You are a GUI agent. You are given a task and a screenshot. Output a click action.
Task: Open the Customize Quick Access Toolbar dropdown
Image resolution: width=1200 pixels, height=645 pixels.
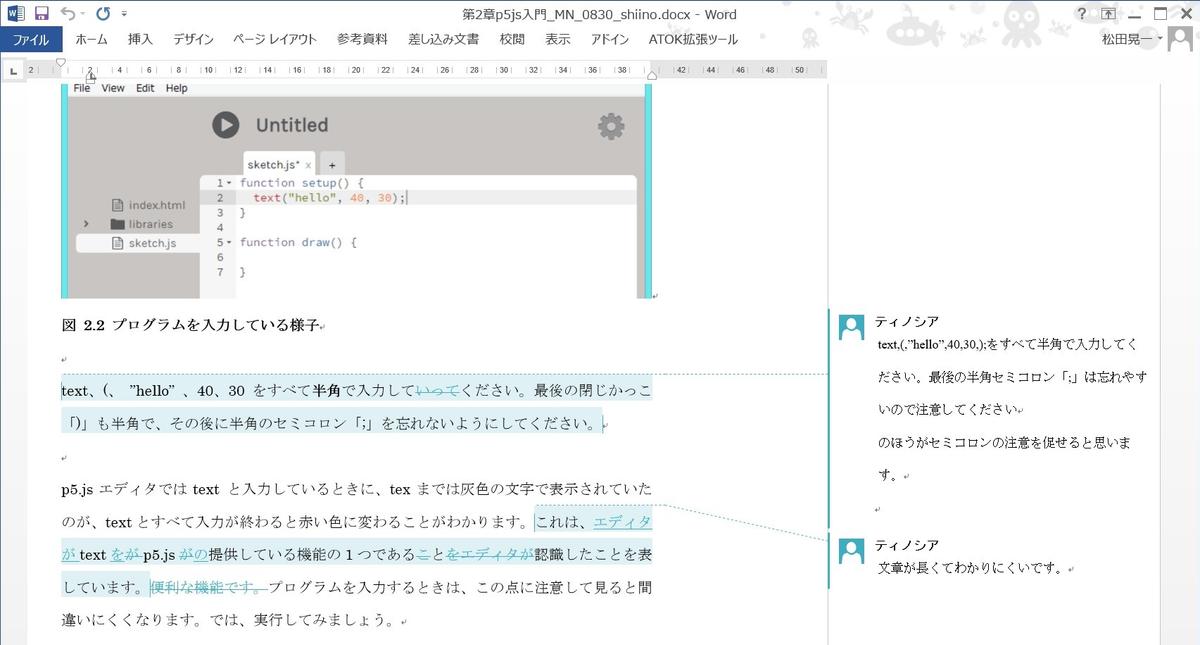124,14
